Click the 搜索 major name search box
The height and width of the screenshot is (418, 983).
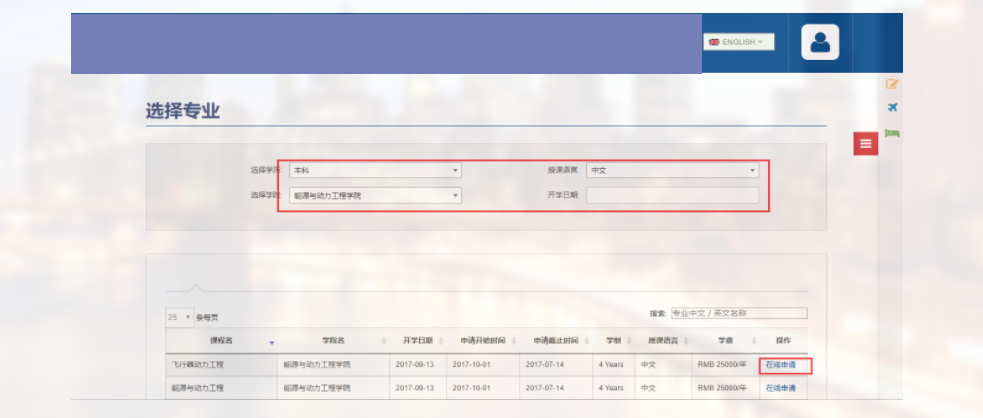(738, 313)
